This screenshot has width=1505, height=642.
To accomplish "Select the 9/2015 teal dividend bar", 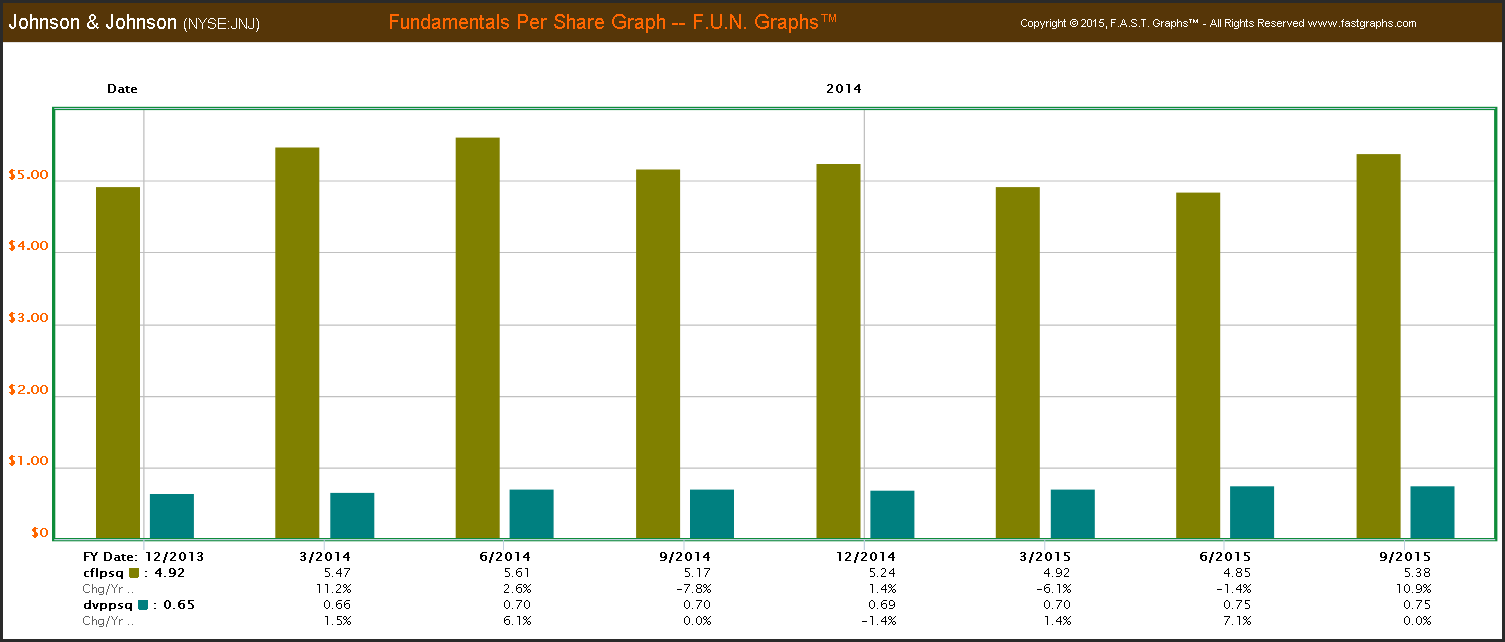I will point(1432,512).
